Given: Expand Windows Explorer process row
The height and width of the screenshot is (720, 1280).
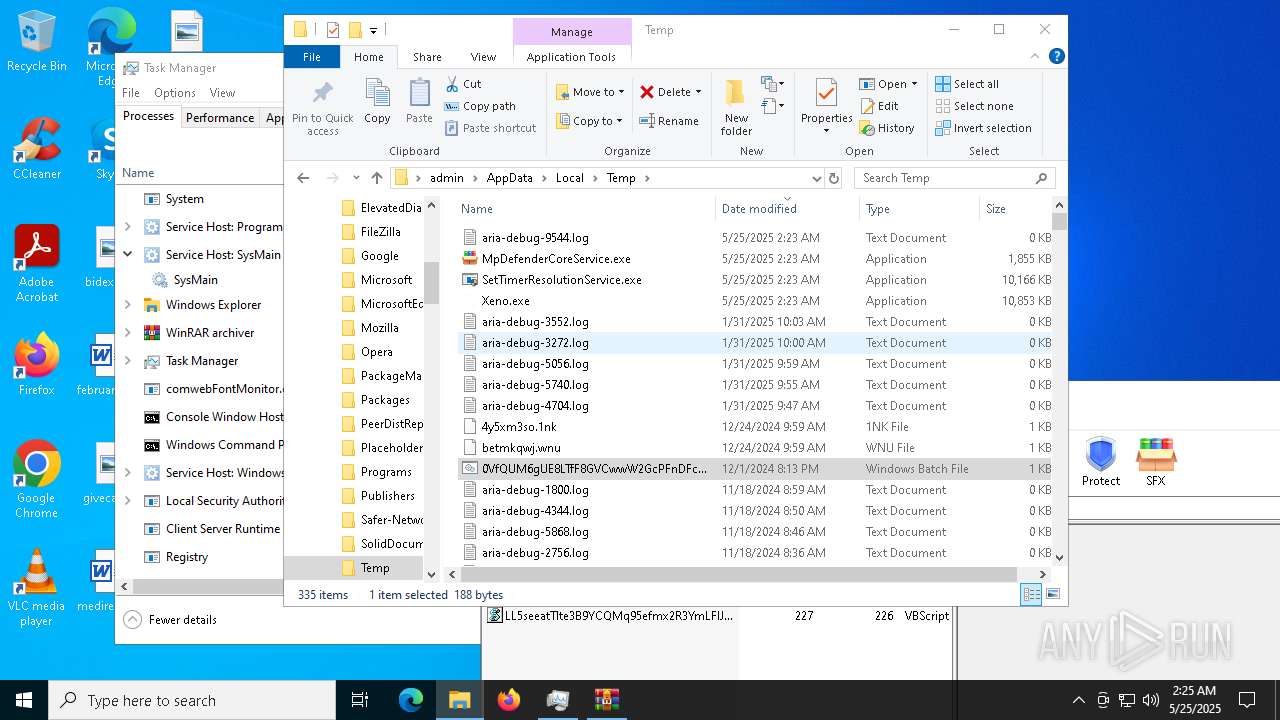Looking at the screenshot, I should coord(127,305).
